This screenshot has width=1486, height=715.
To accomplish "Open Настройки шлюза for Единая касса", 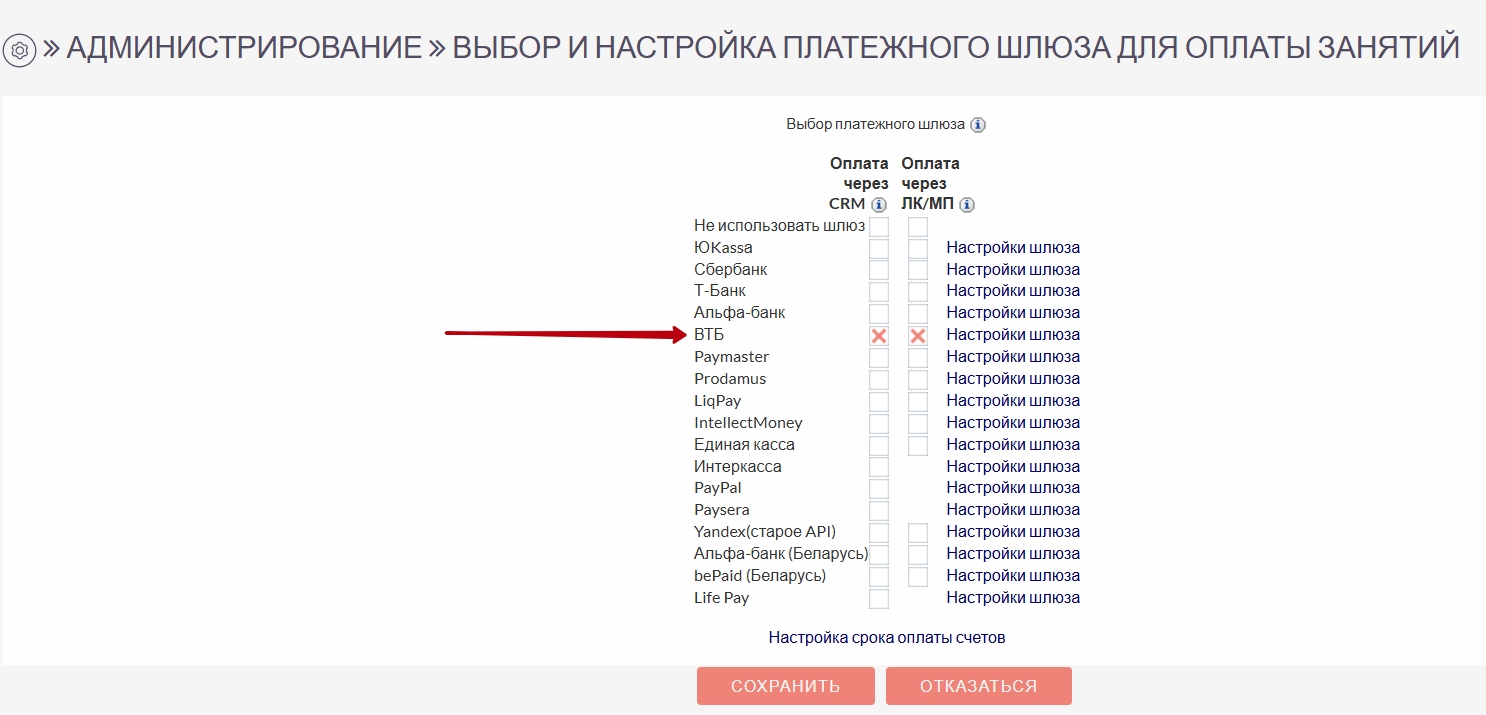I will pos(1013,445).
